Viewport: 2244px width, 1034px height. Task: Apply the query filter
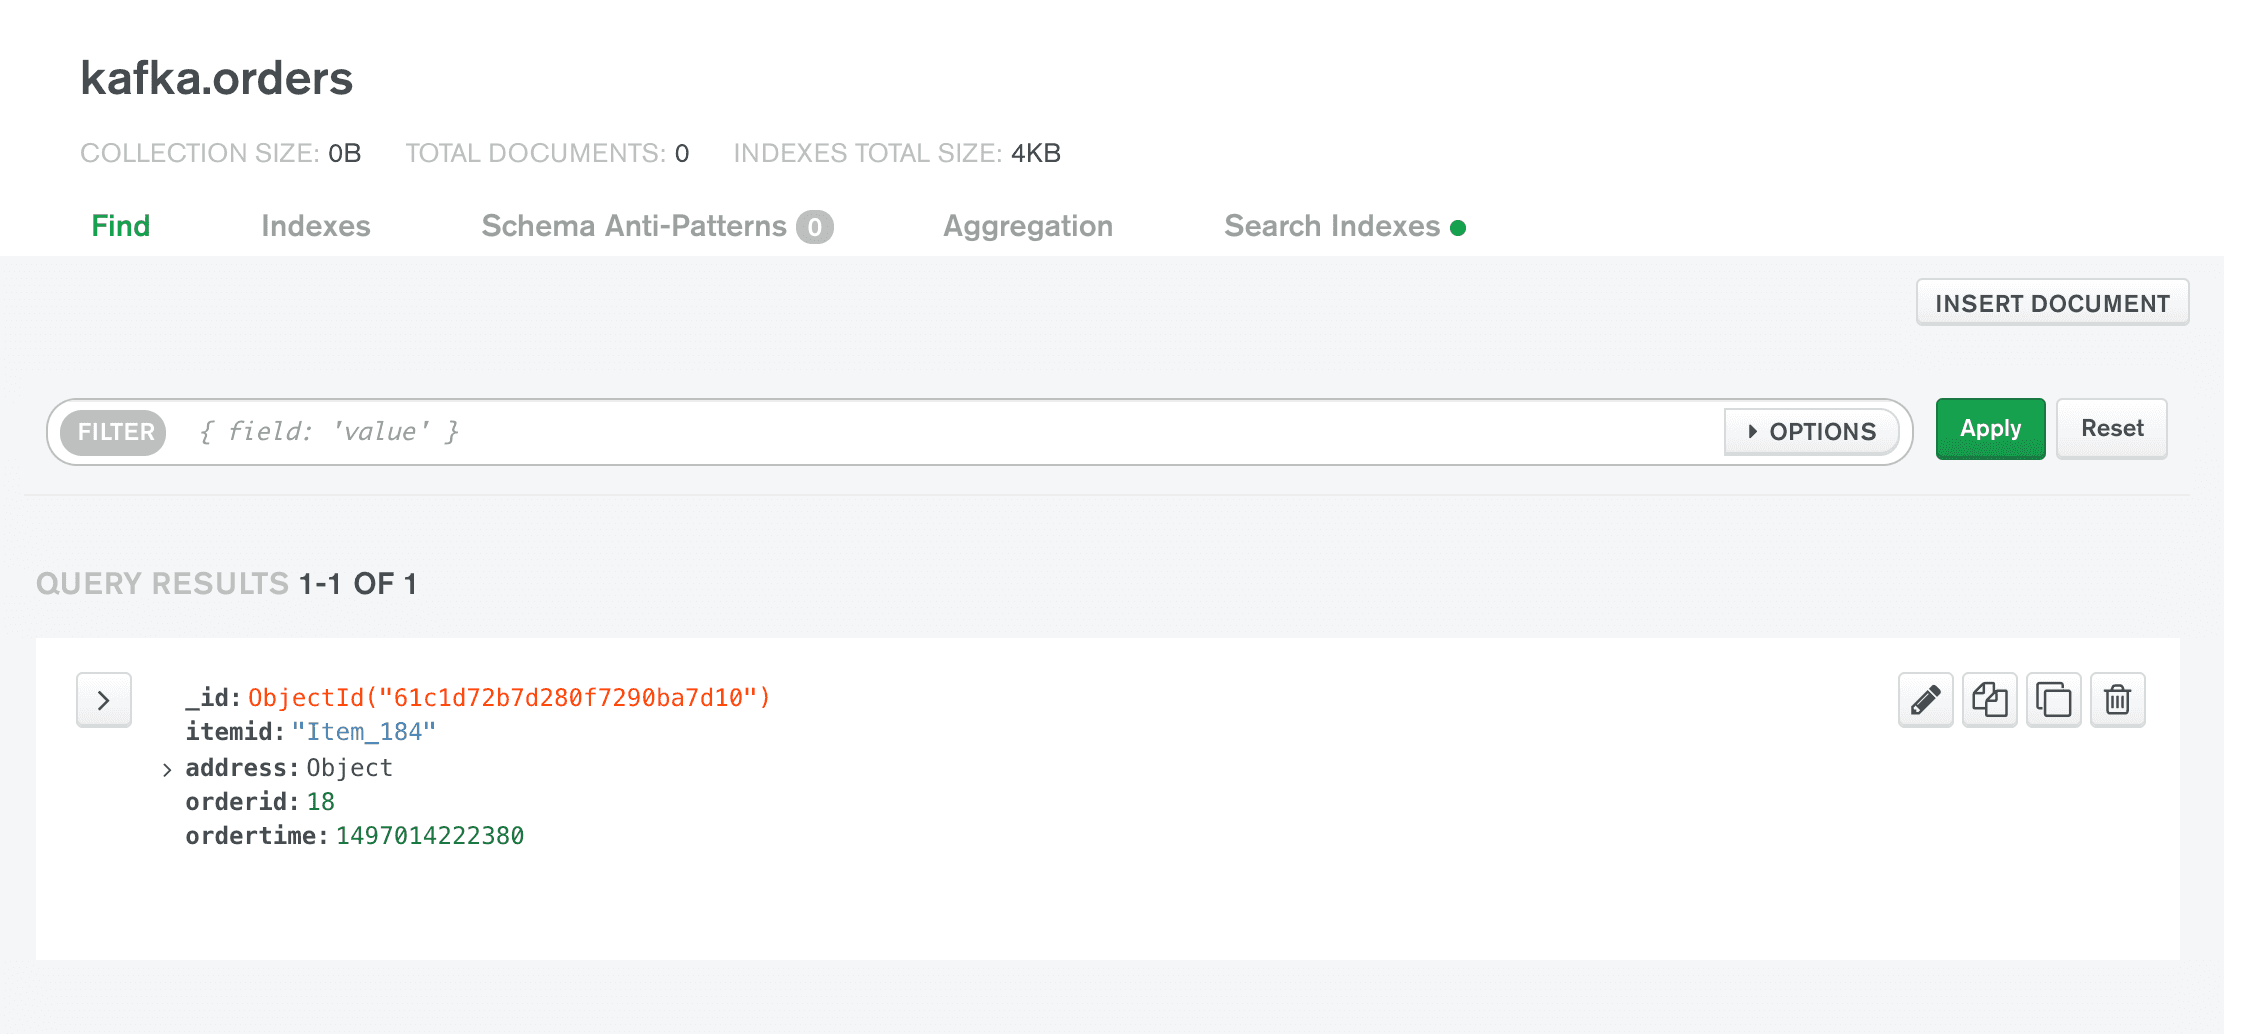pos(1990,429)
